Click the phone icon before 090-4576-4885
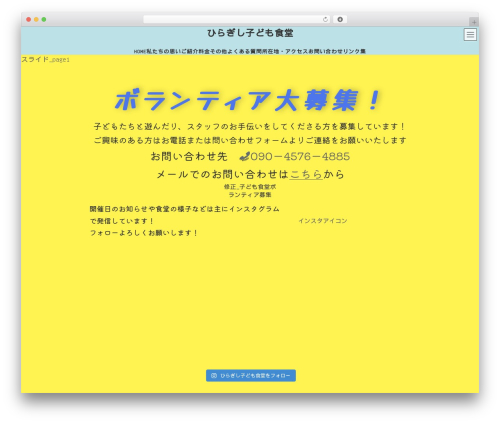 [245, 156]
